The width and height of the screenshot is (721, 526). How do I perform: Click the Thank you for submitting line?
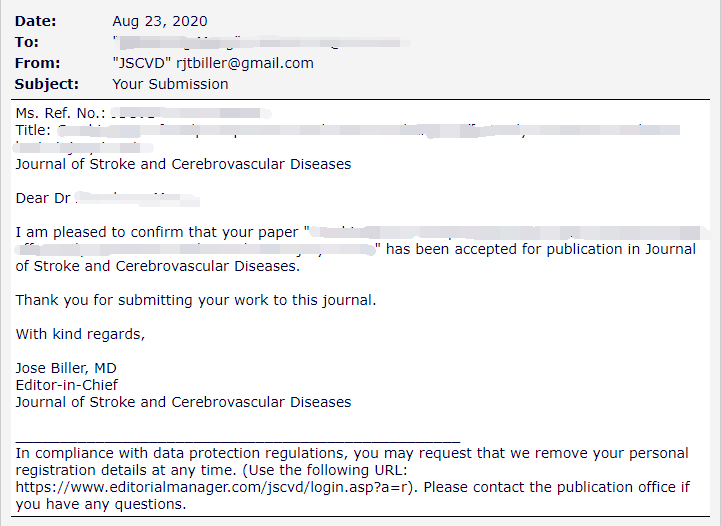coord(196,300)
